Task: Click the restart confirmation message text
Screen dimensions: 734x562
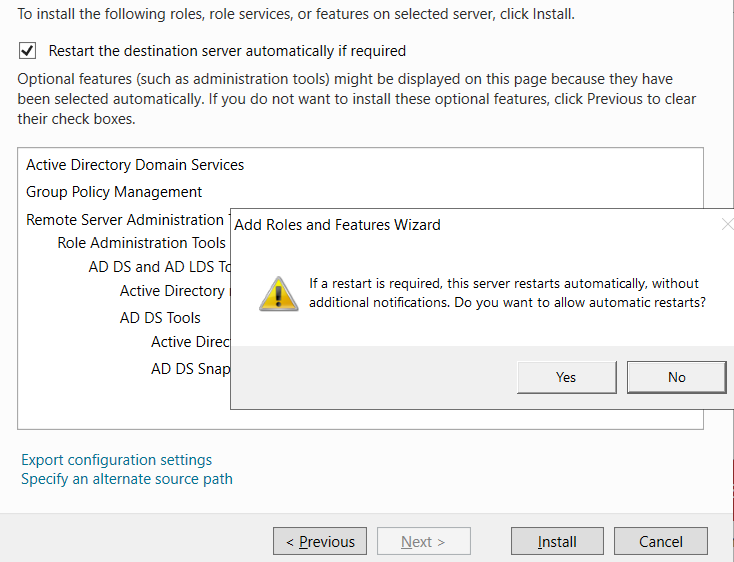Action: click(x=507, y=293)
